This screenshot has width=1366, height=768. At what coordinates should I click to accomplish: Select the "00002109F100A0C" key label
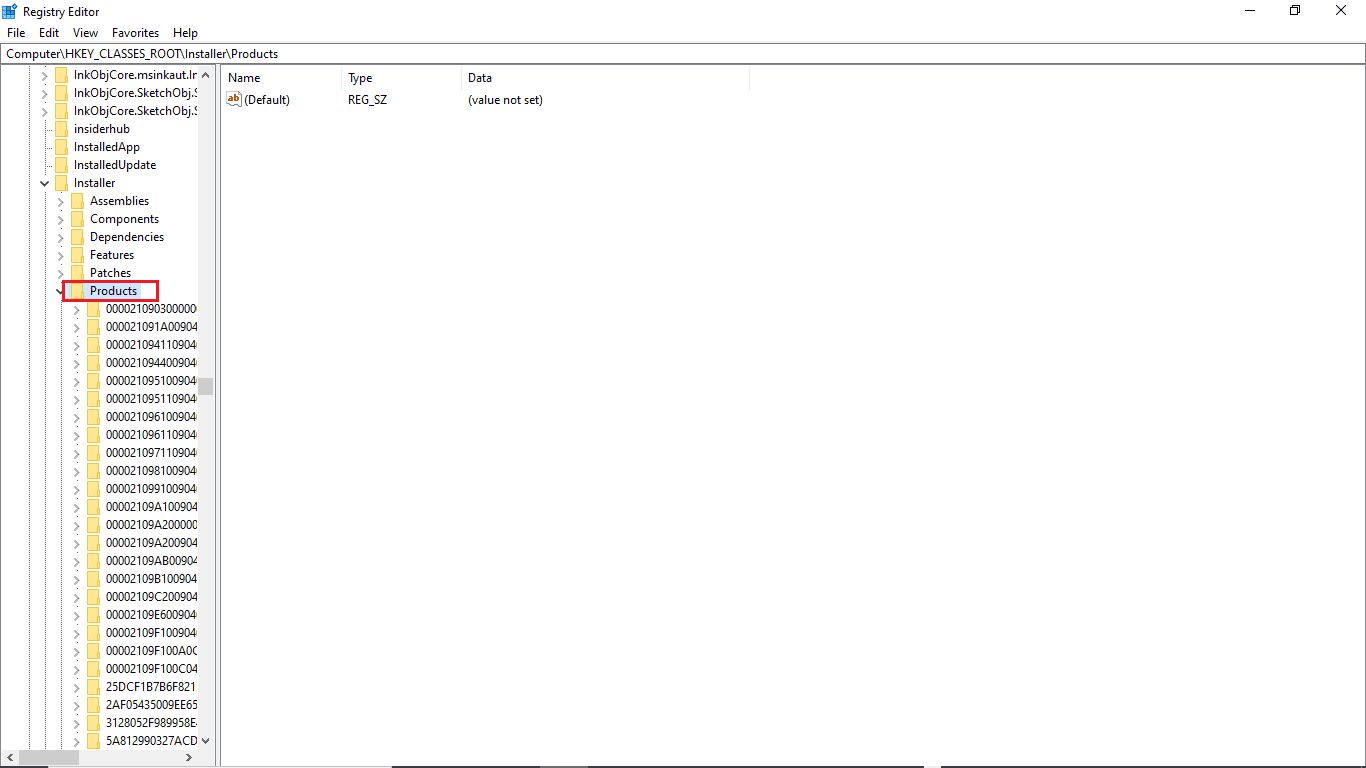coord(151,651)
